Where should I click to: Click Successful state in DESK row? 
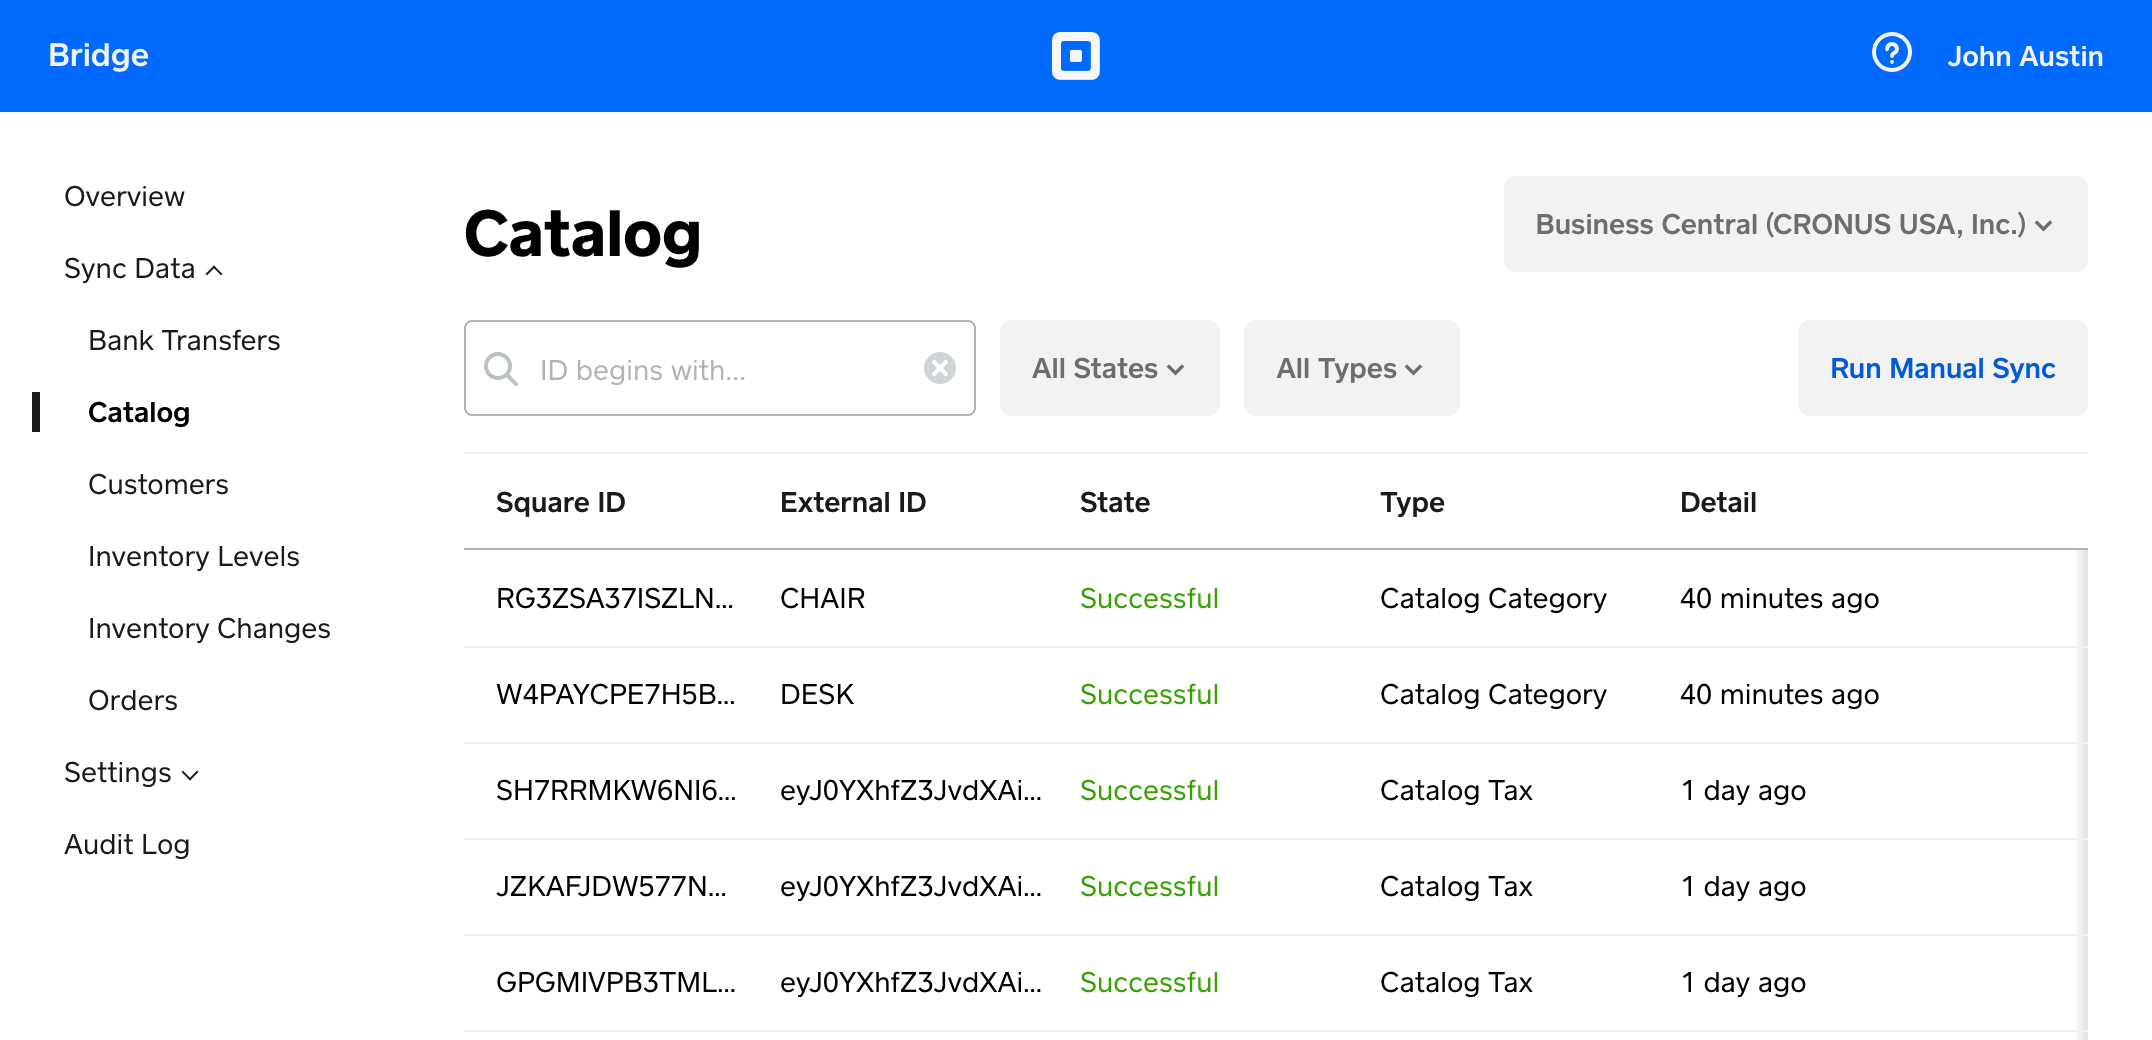pos(1150,694)
